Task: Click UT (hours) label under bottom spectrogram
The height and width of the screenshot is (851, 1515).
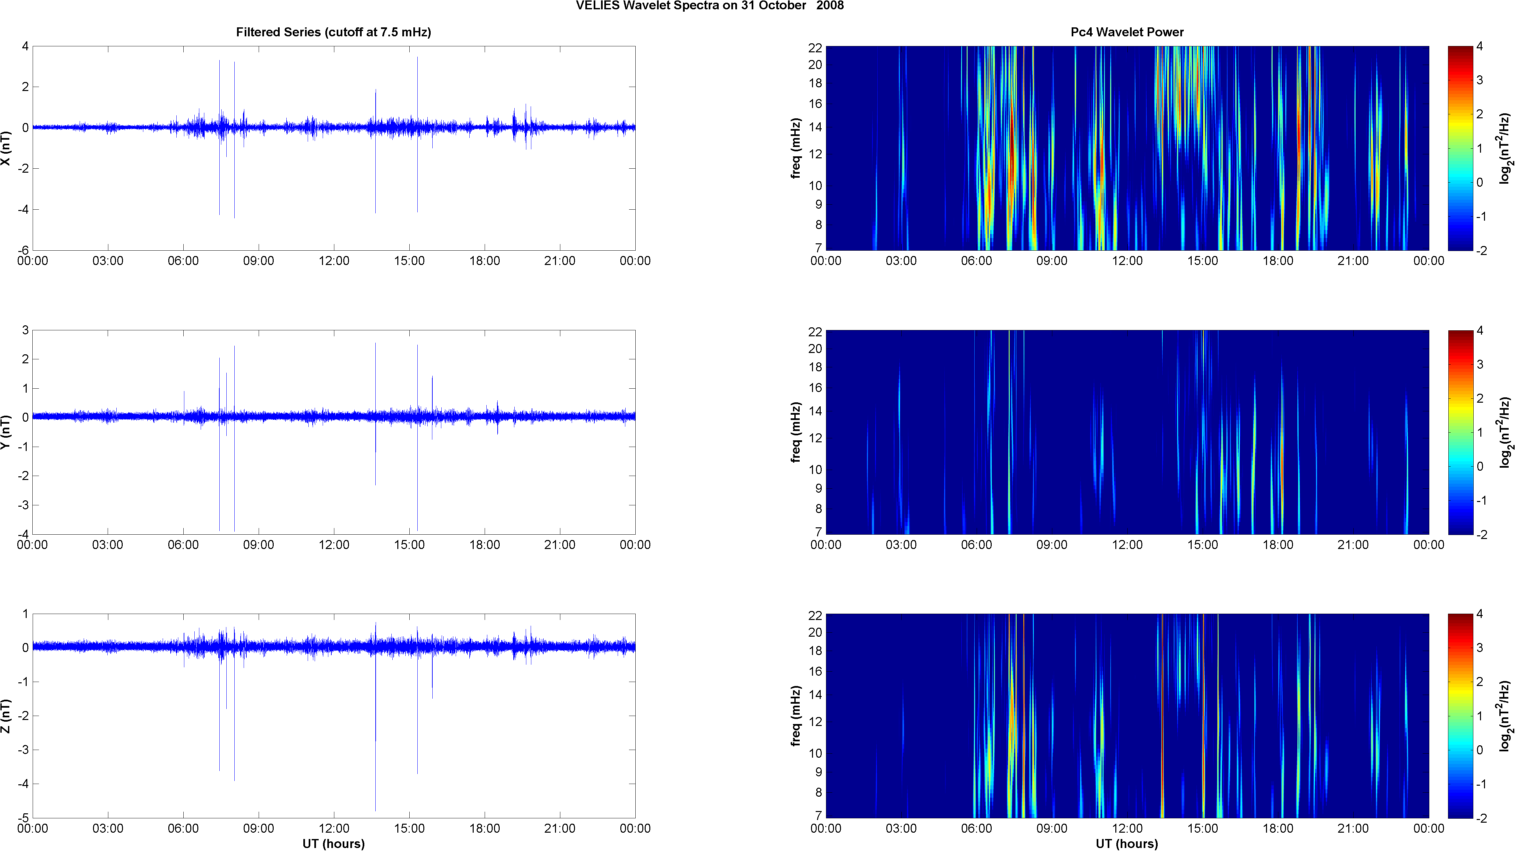Action: (x=1127, y=844)
